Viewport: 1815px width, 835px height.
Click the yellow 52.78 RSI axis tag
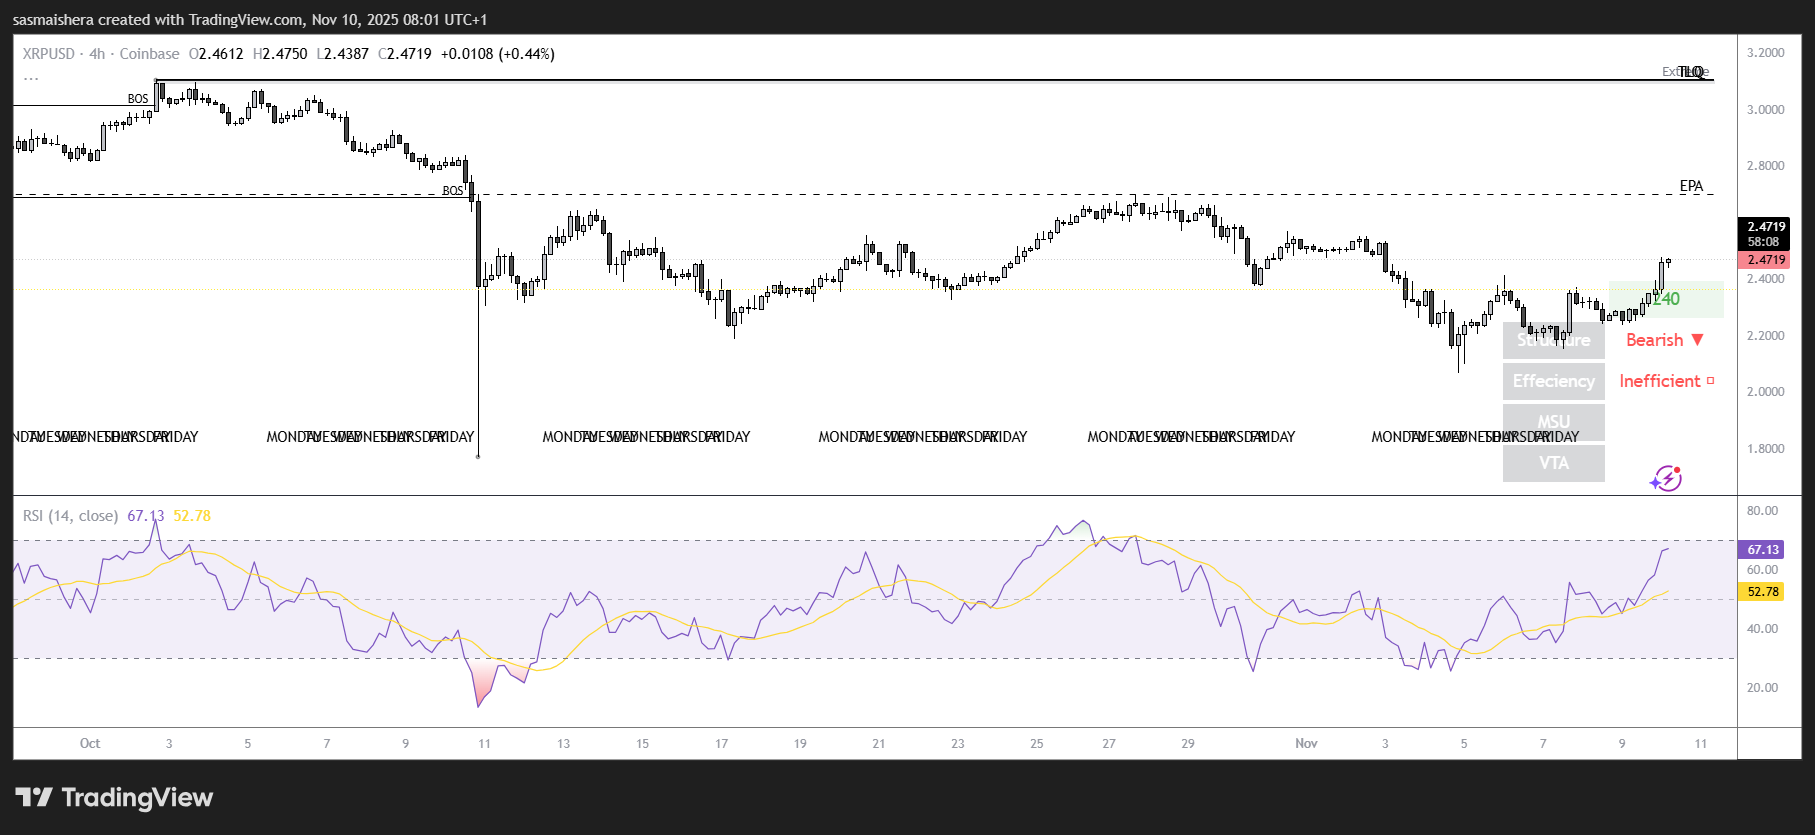[x=1763, y=592]
